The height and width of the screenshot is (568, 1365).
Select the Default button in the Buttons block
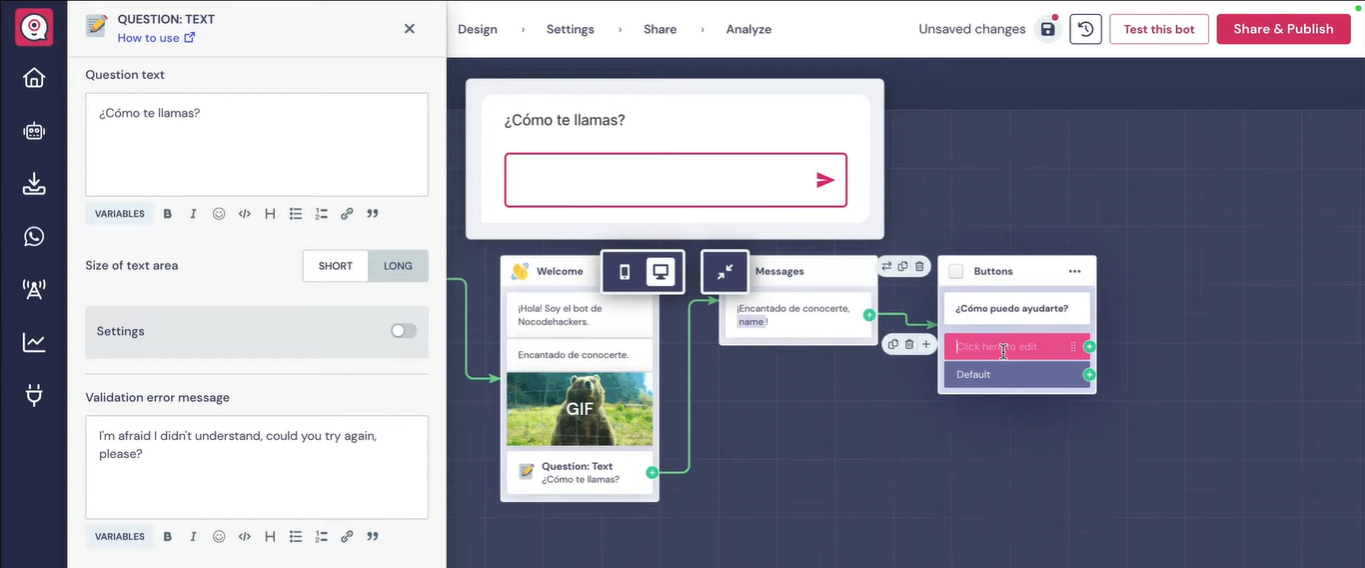[x=1016, y=375]
